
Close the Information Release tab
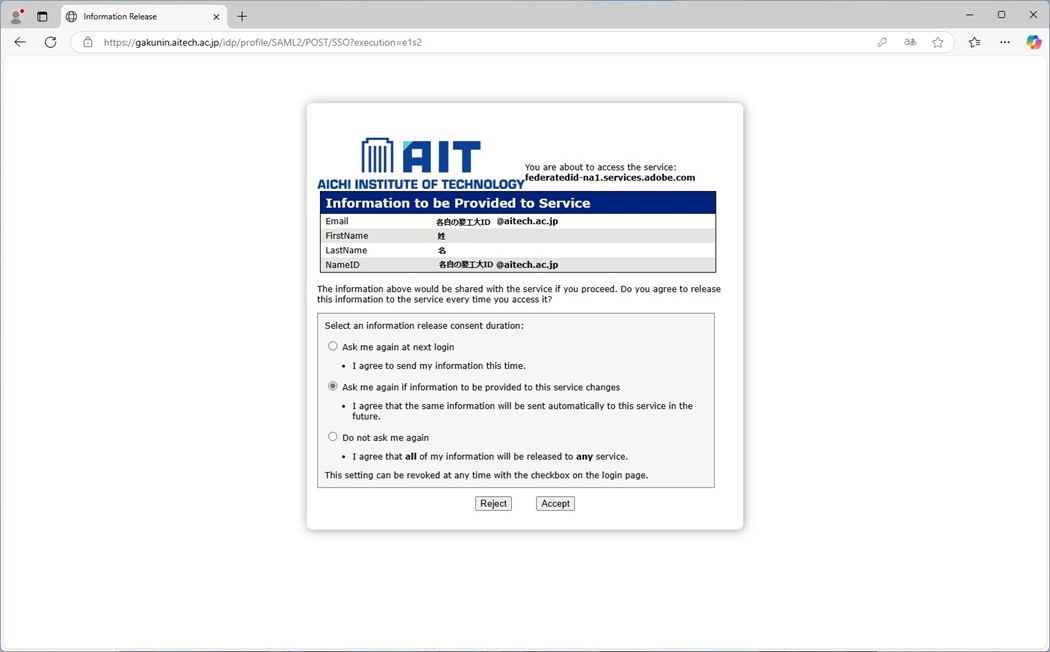(x=216, y=16)
